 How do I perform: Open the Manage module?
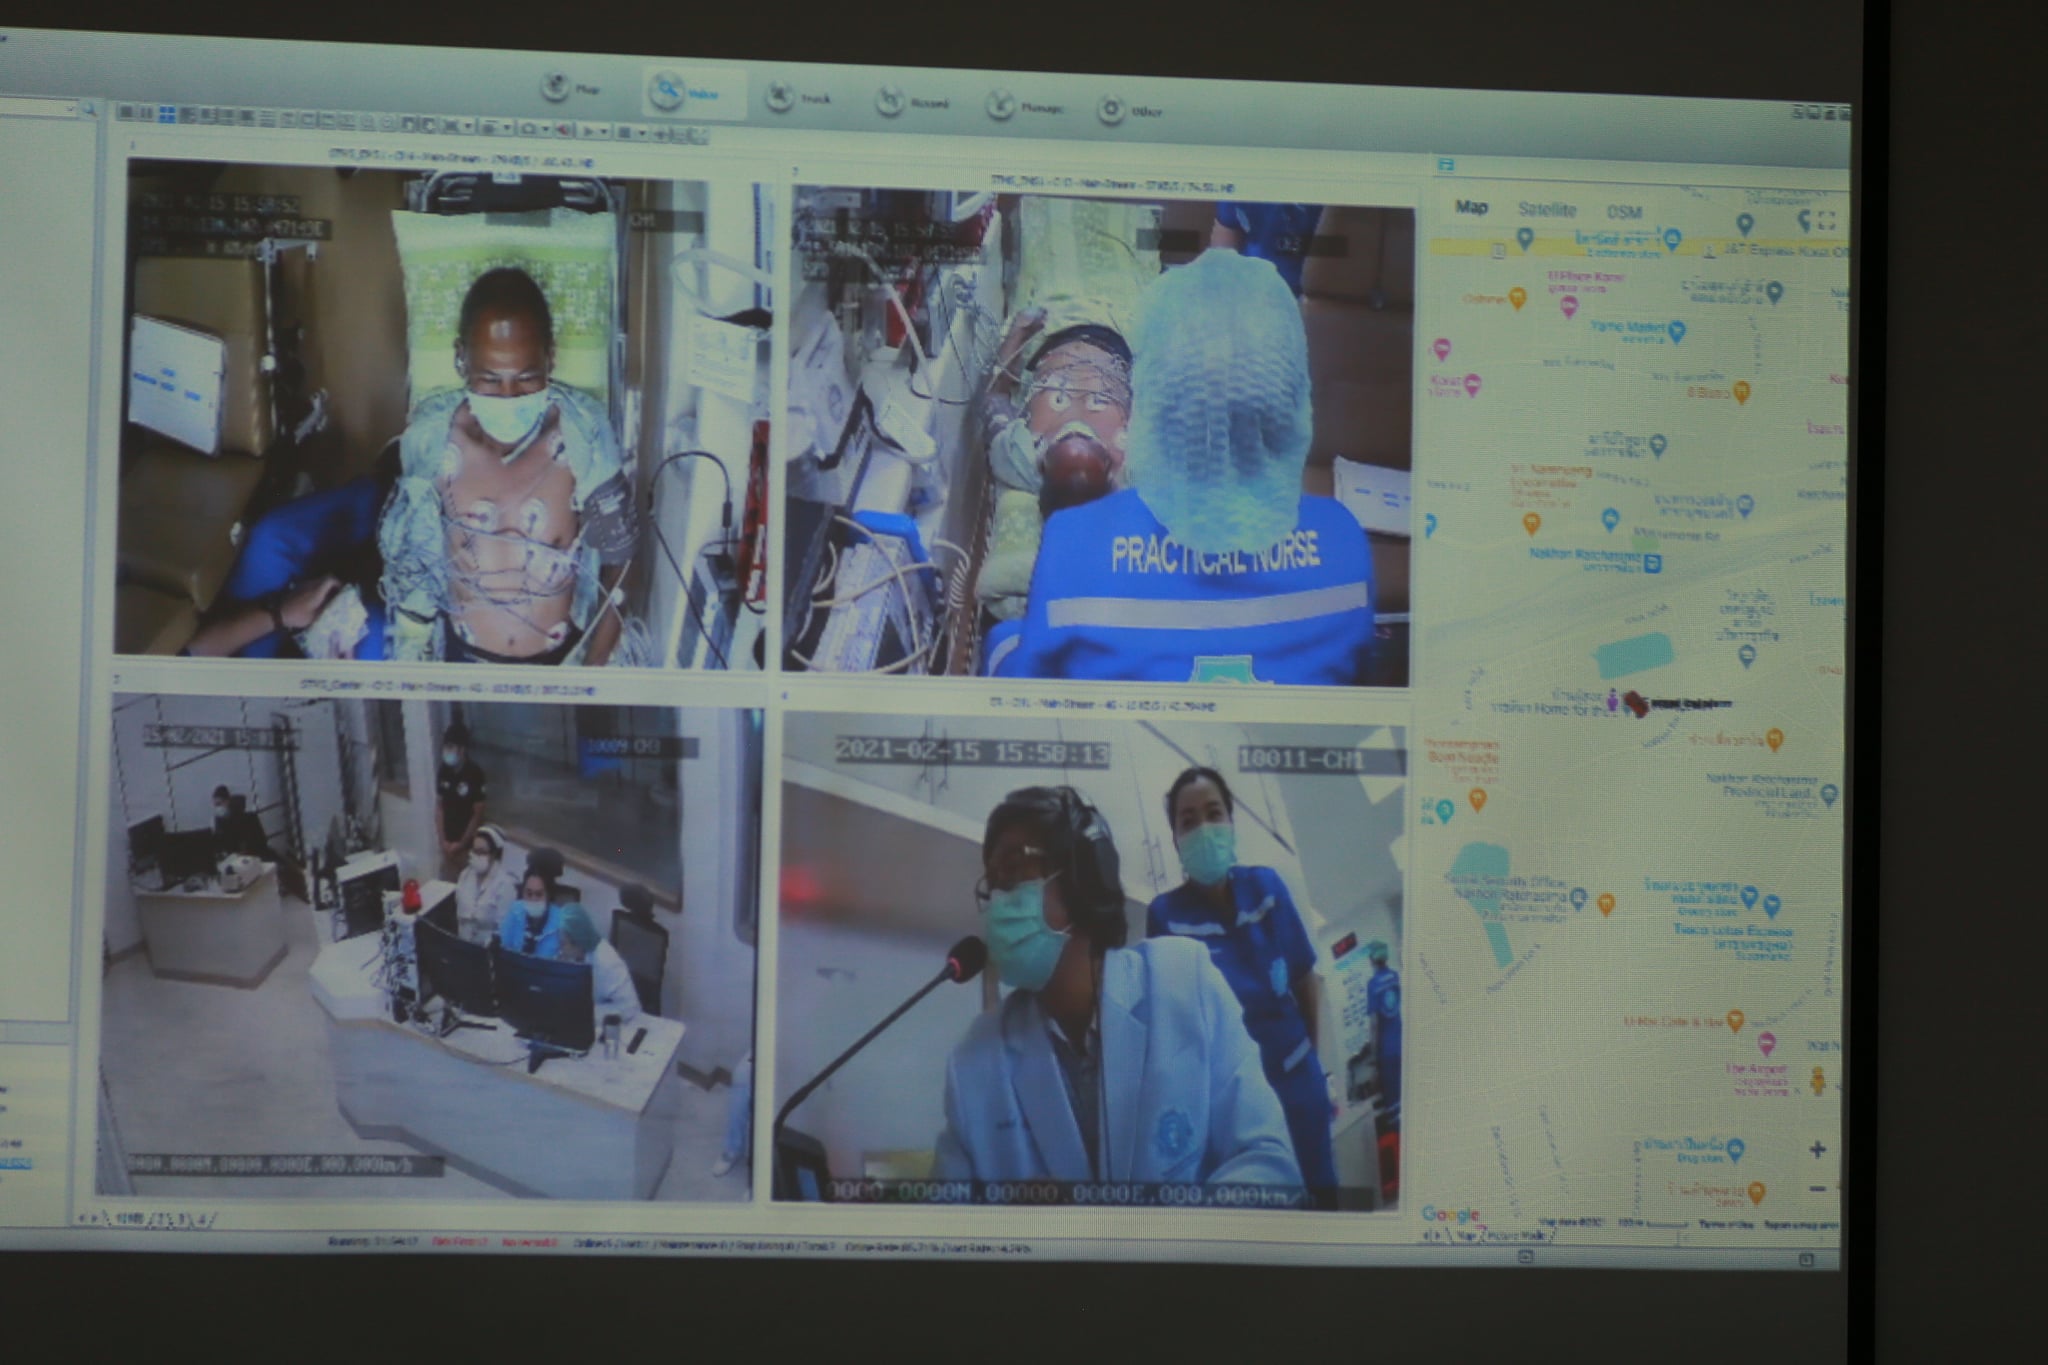pos(1025,106)
